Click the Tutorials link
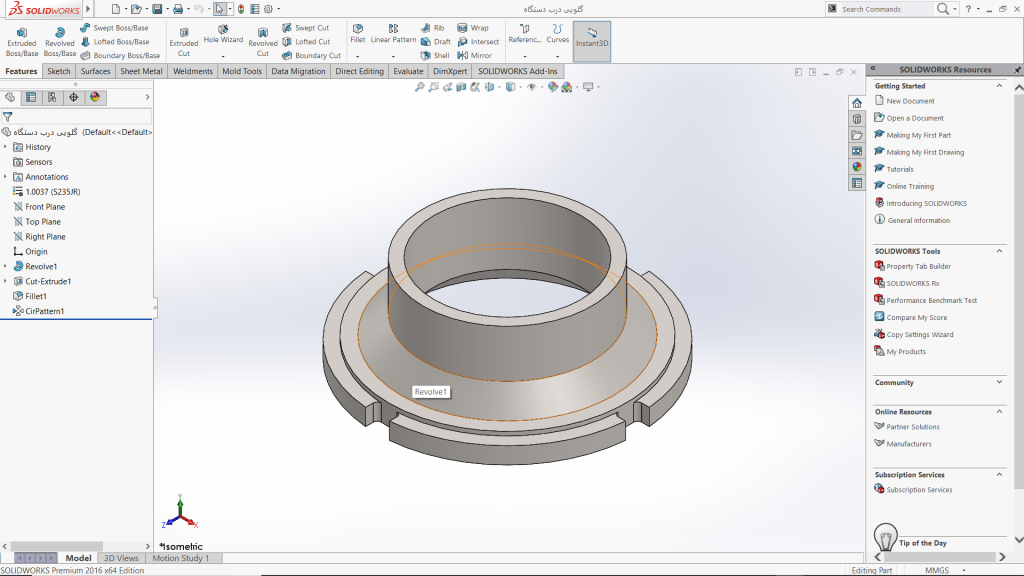Viewport: 1024px width, 576px height. click(x=899, y=169)
